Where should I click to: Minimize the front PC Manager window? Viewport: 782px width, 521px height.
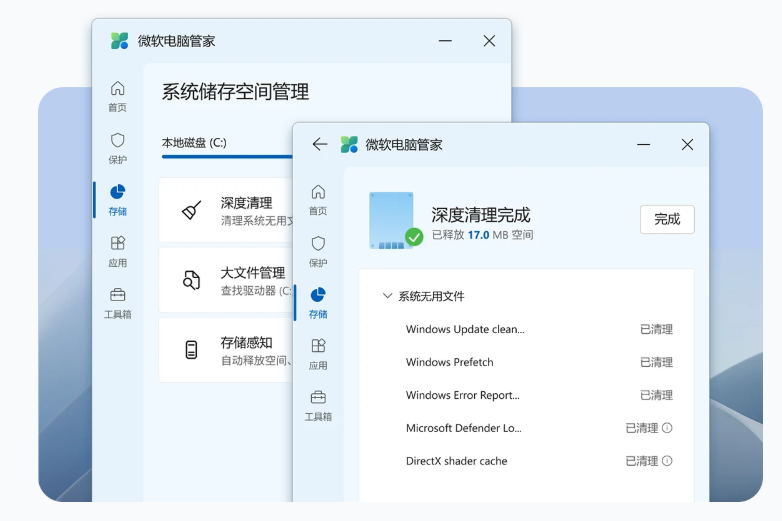pyautogui.click(x=643, y=145)
